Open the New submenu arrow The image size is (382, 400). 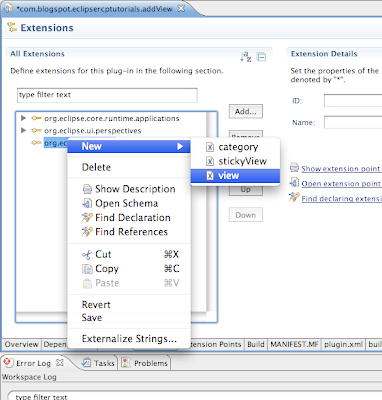pyautogui.click(x=180, y=146)
